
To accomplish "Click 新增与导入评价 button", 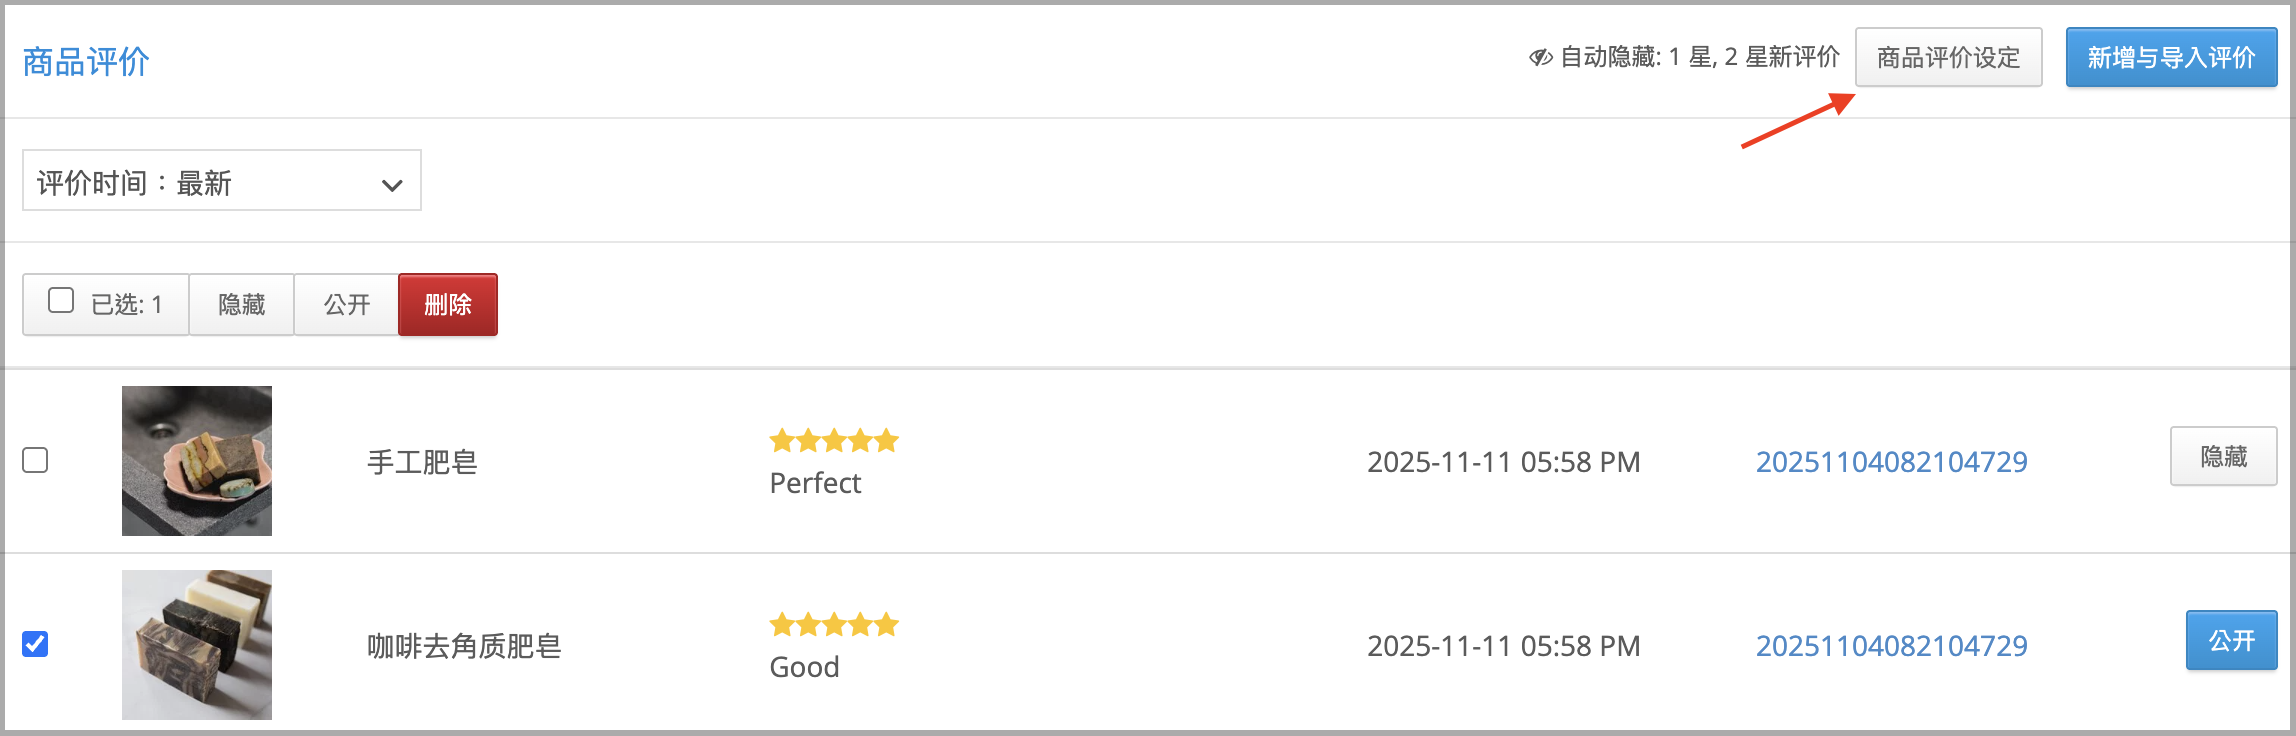I will click(2172, 57).
